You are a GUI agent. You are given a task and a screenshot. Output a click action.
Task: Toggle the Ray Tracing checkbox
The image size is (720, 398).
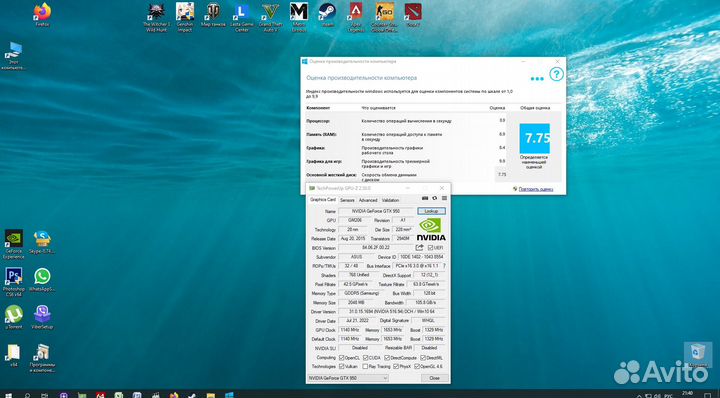pyautogui.click(x=365, y=367)
